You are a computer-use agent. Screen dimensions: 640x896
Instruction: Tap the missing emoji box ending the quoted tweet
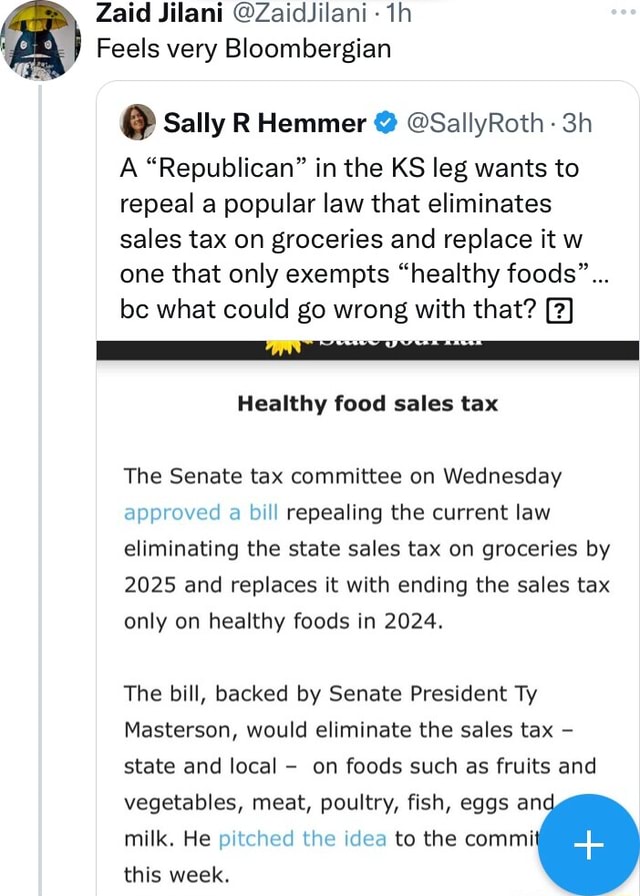[556, 310]
